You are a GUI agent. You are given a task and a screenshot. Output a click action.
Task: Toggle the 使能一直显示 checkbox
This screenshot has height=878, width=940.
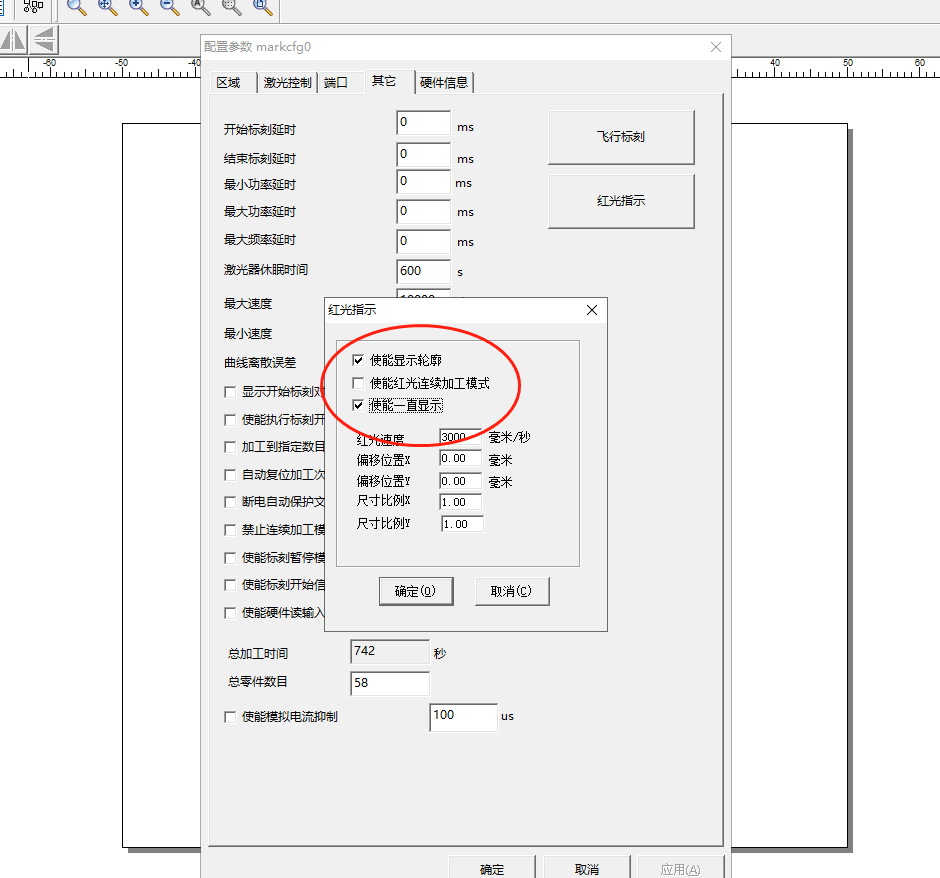pos(358,406)
